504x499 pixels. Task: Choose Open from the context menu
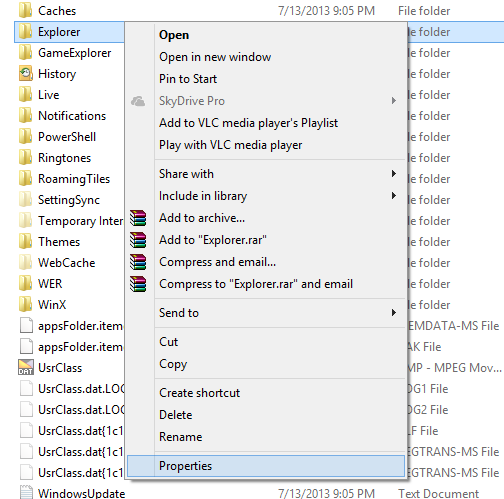266,35
